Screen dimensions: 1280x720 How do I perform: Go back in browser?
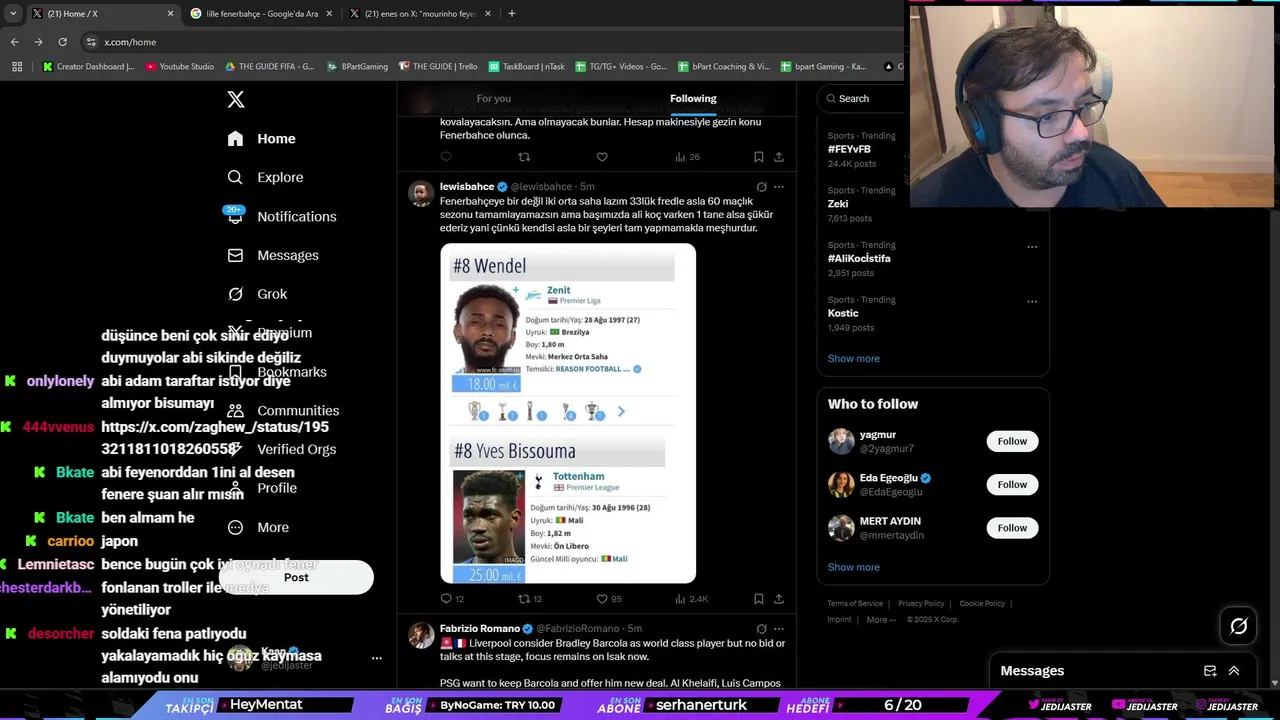(14, 42)
